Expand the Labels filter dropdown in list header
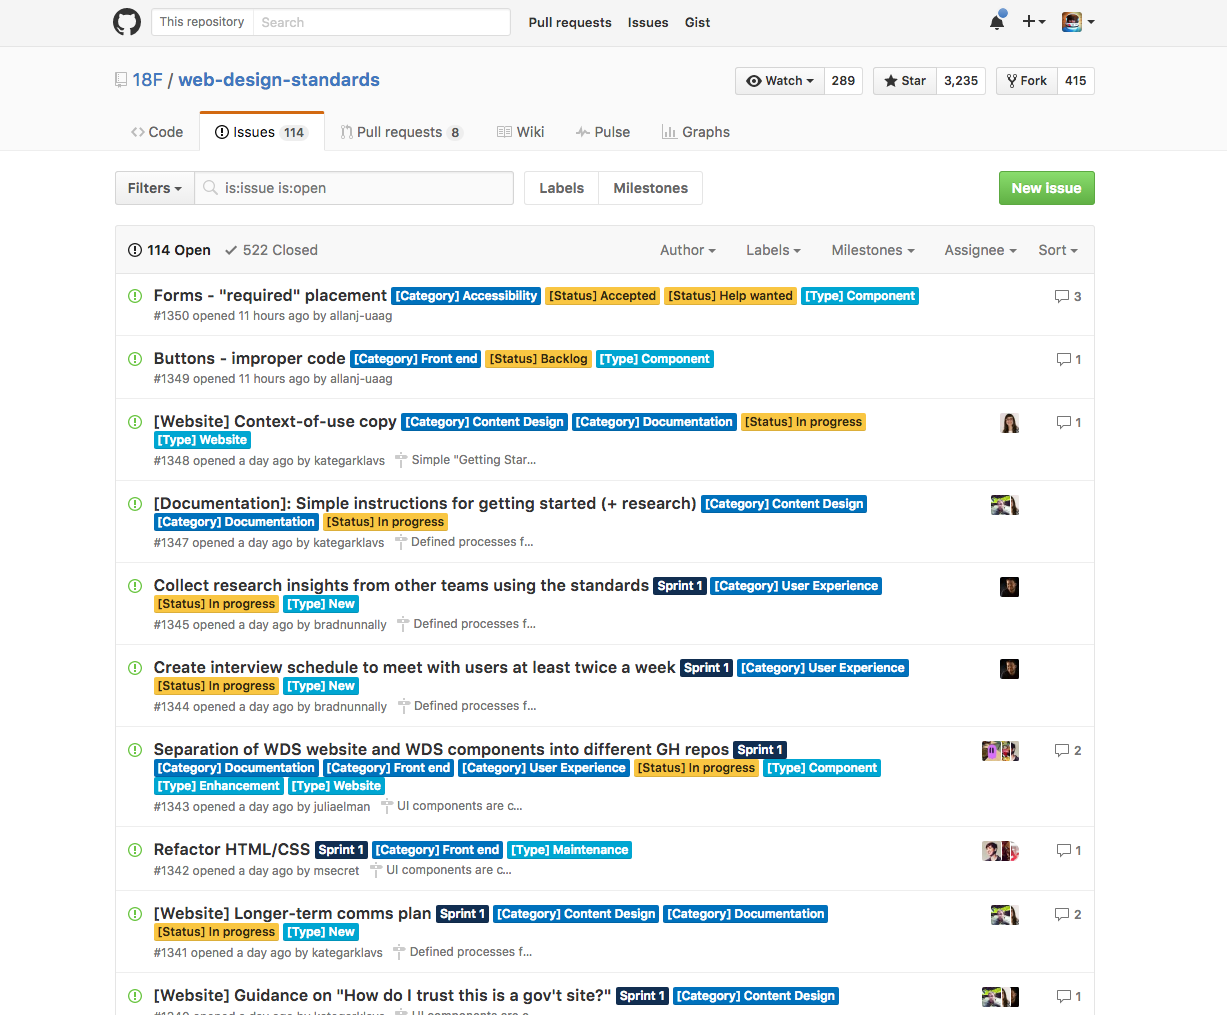1227x1015 pixels. click(773, 250)
